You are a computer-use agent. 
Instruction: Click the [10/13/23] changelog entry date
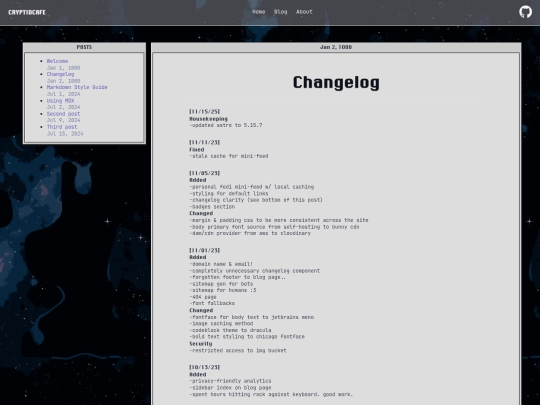click(205, 367)
